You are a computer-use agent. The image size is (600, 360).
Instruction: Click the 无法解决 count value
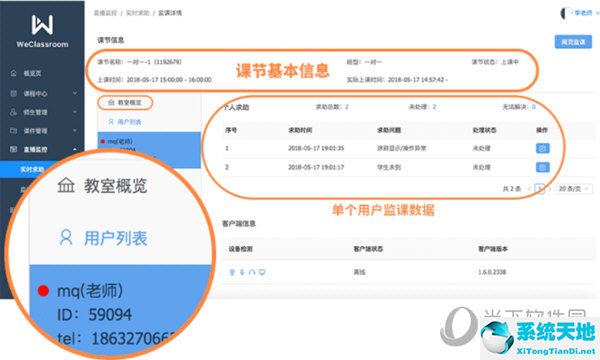pyautogui.click(x=533, y=107)
